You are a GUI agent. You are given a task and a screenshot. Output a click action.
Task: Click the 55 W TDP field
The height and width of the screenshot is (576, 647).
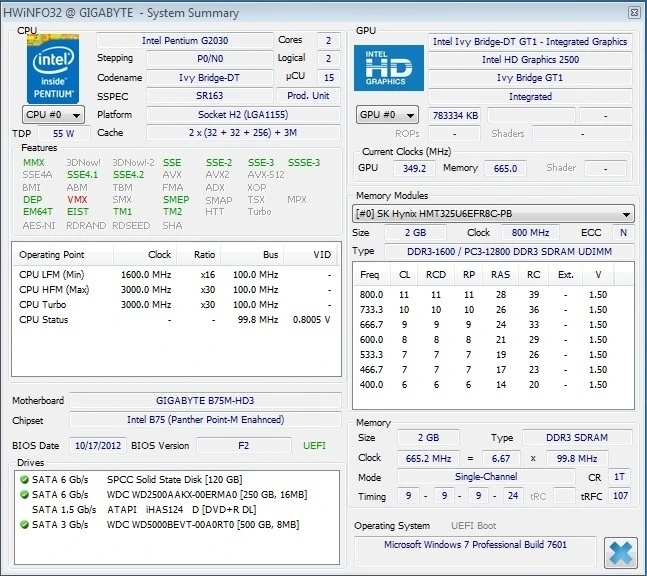tap(64, 134)
